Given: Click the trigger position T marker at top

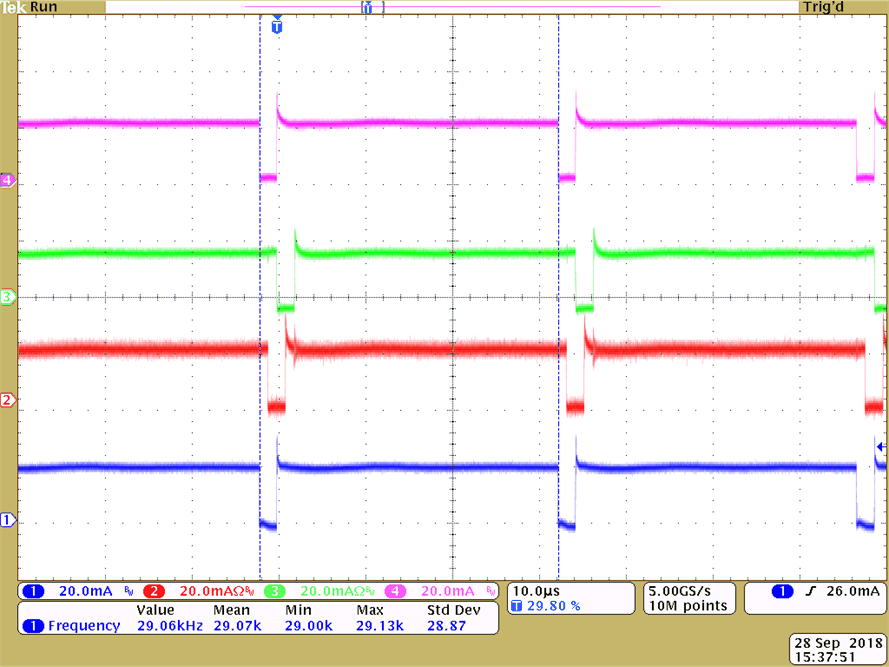Looking at the screenshot, I should click(x=277, y=27).
